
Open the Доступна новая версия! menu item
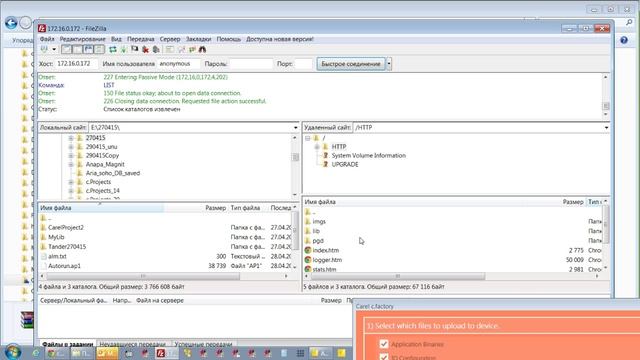[280, 39]
